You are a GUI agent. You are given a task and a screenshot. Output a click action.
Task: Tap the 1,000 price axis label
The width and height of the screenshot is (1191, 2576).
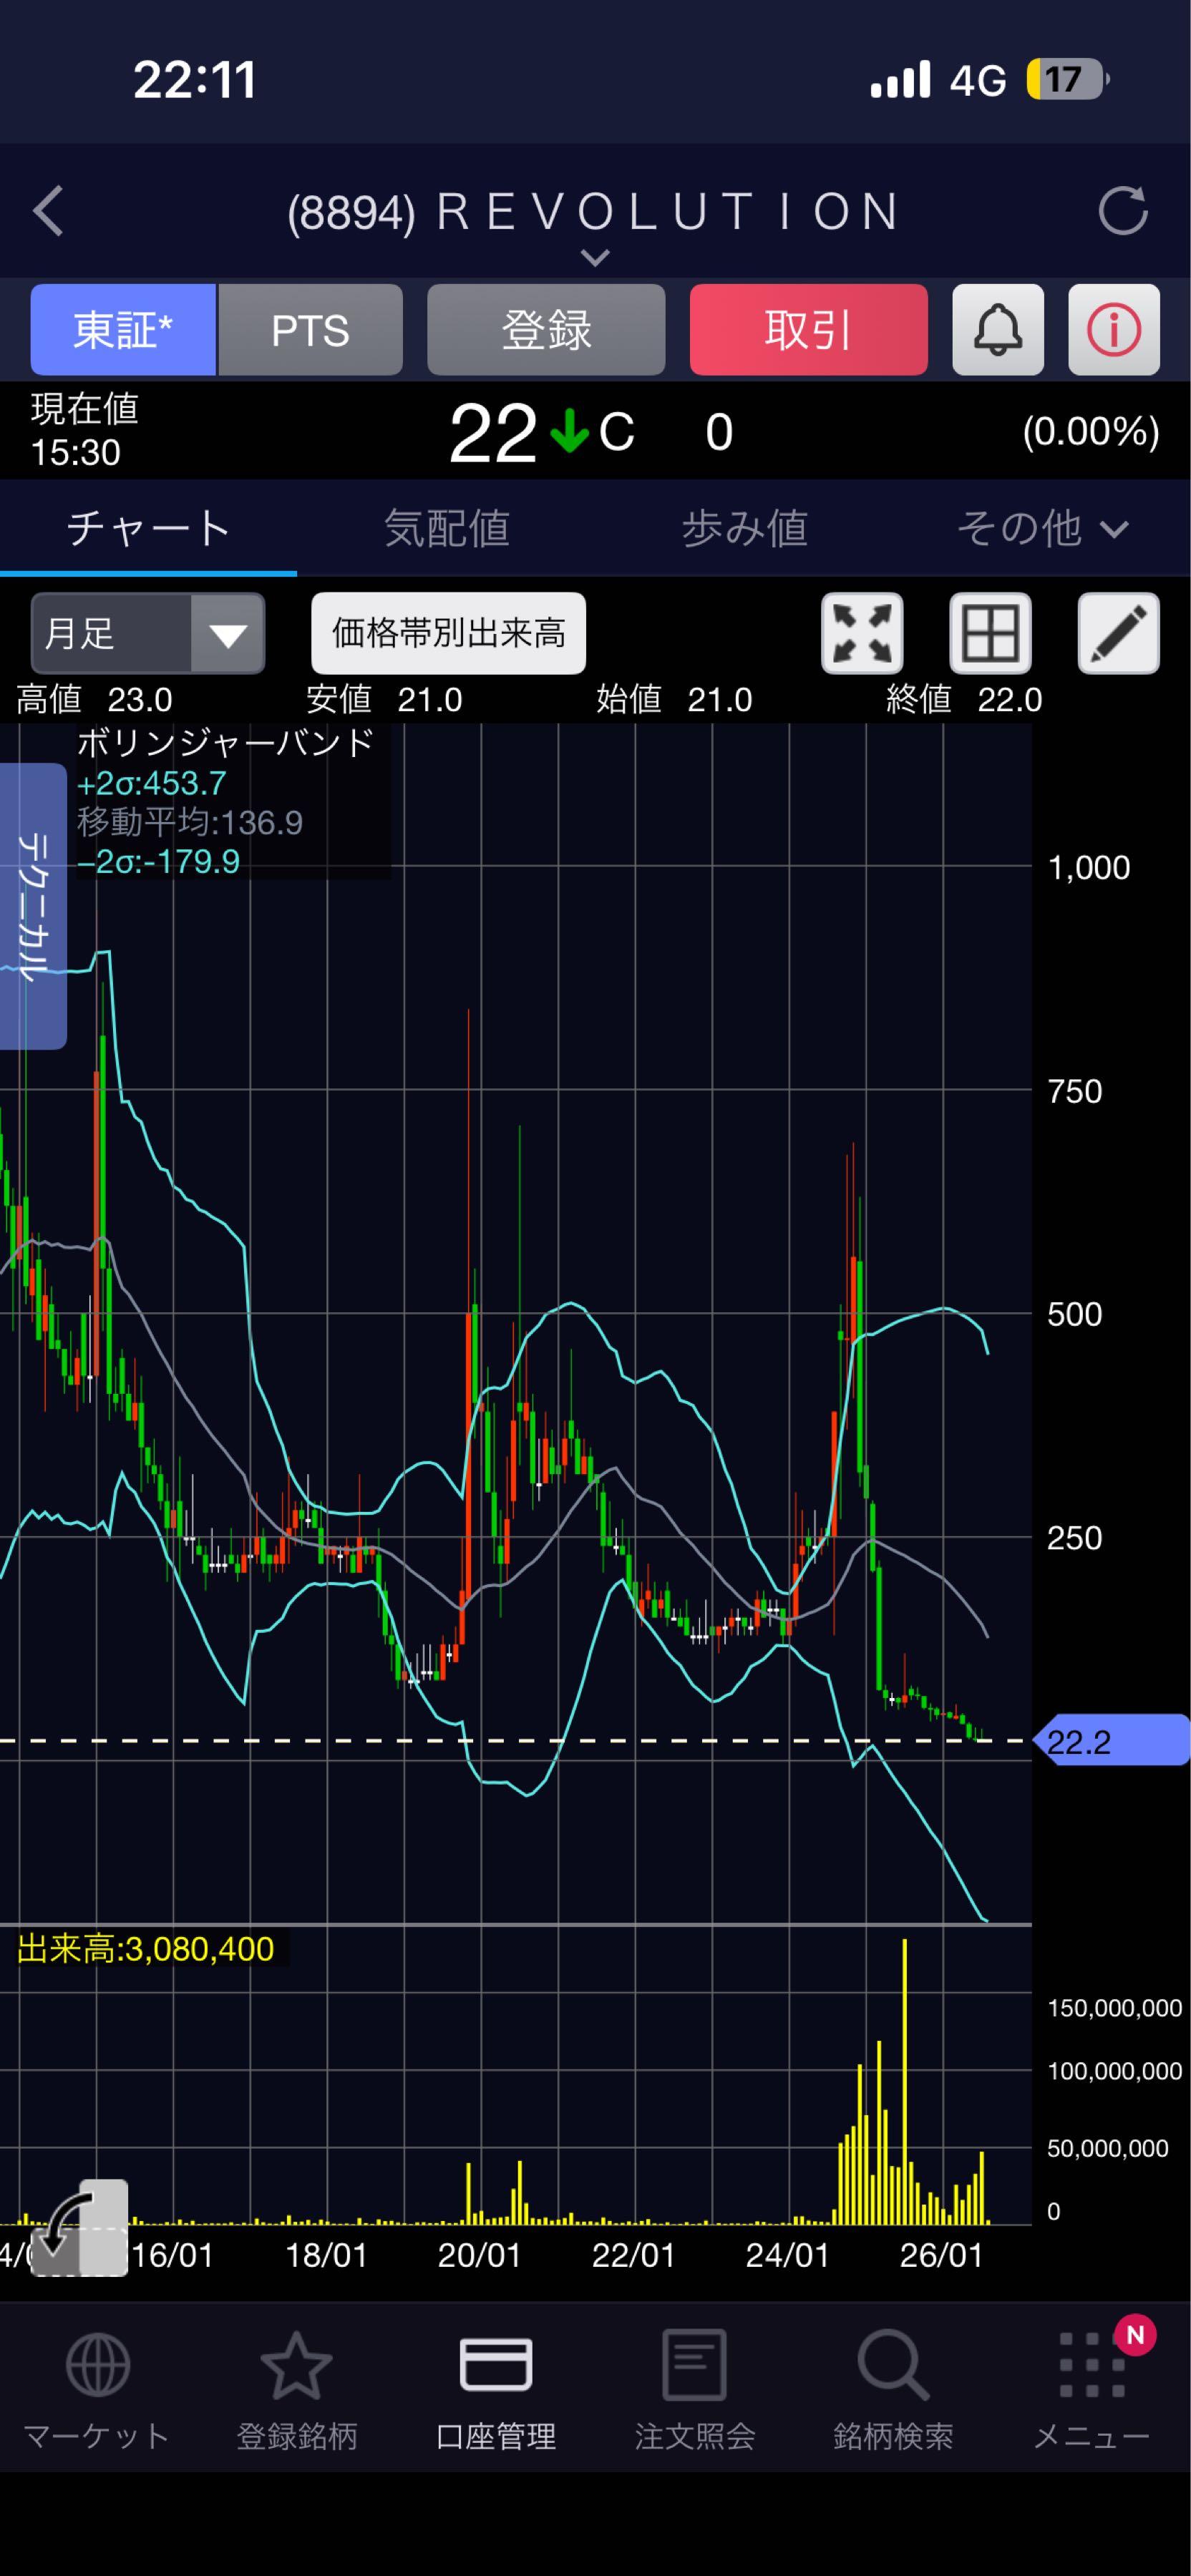click(x=1088, y=868)
